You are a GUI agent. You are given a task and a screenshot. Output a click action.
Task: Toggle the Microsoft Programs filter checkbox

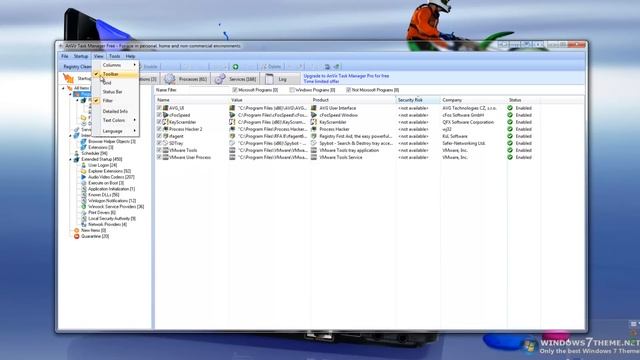[x=235, y=90]
